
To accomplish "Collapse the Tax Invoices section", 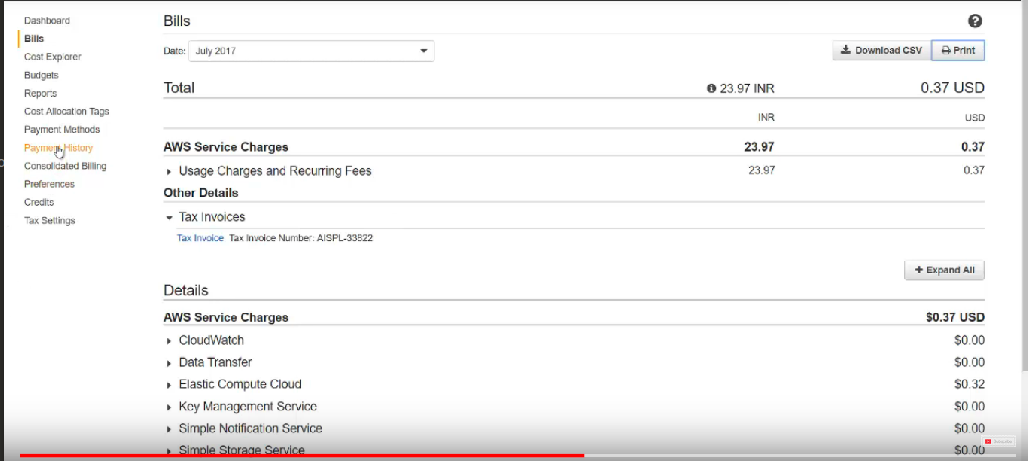I will coord(168,217).
